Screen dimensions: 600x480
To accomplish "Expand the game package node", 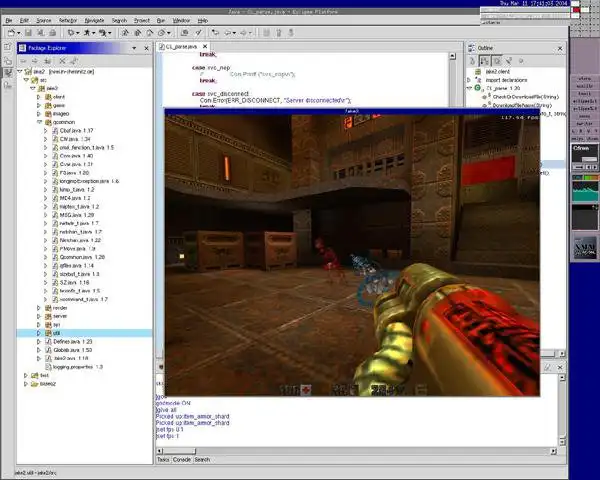I will pos(38,105).
